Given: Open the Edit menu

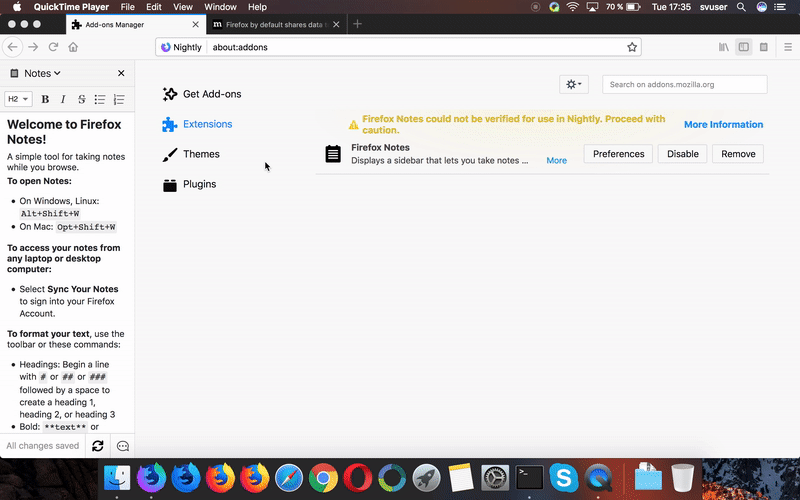Looking at the screenshot, I should pyautogui.click(x=154, y=7).
